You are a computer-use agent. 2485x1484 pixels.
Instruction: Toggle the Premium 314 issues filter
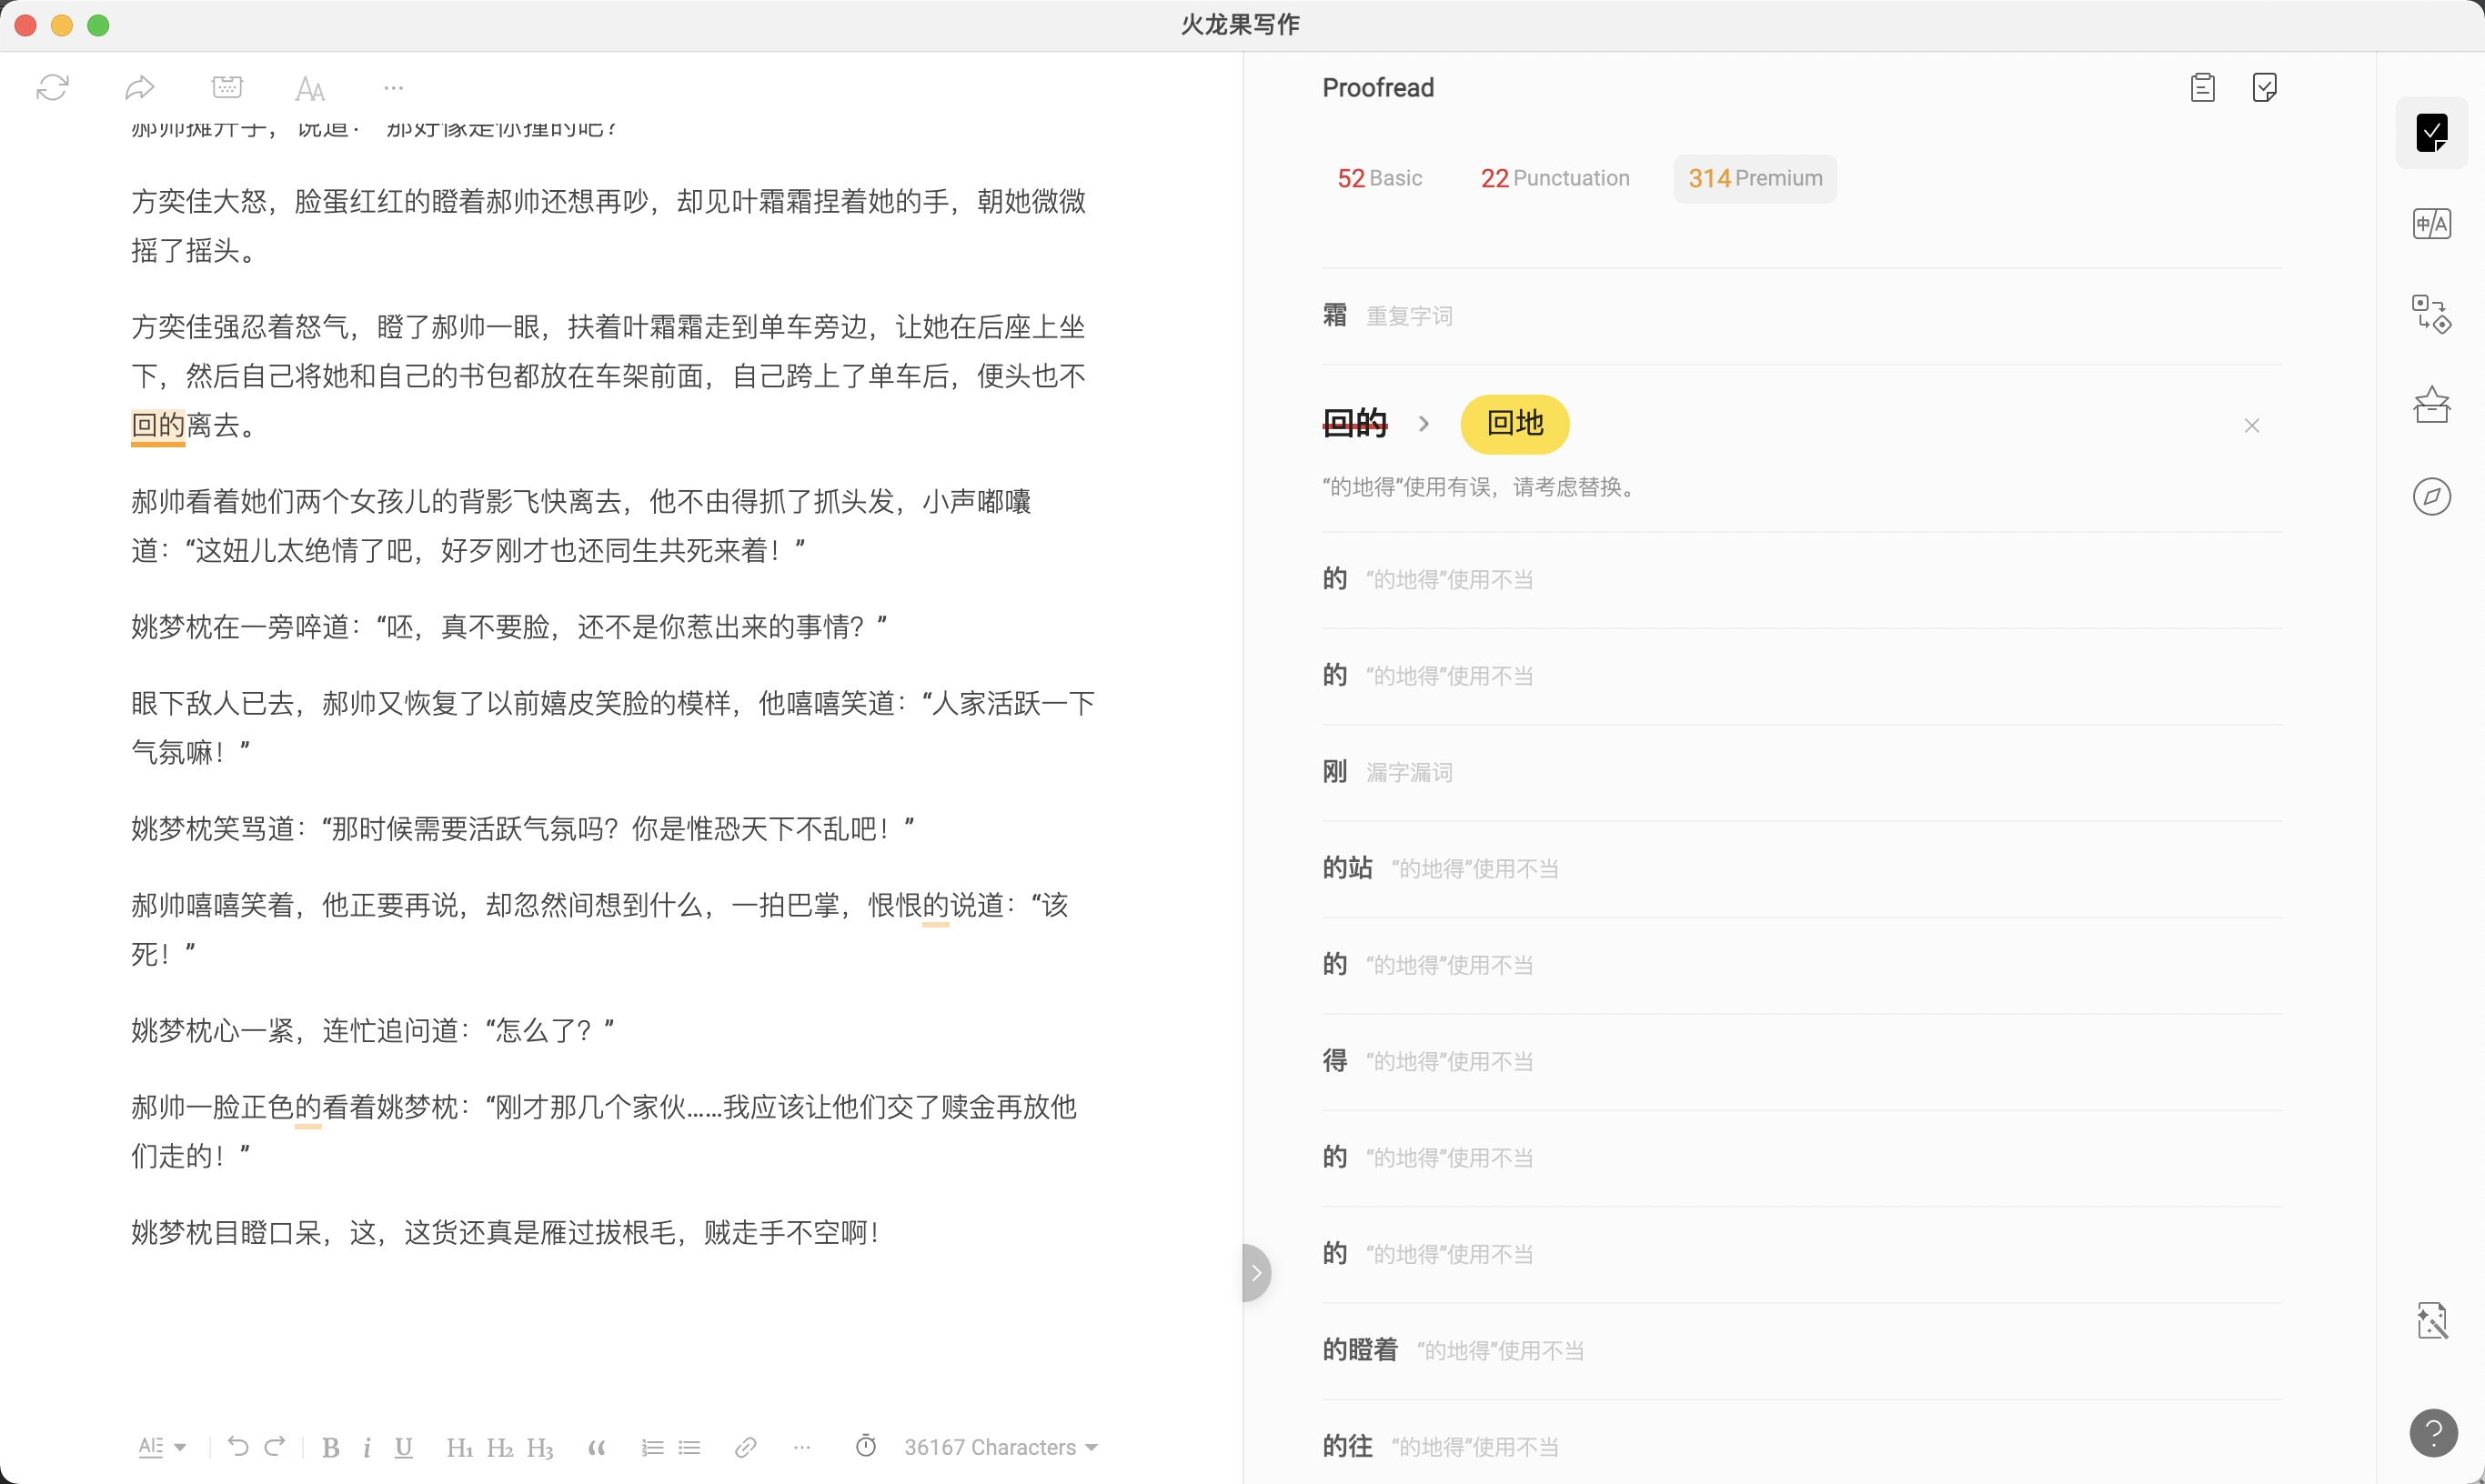click(x=1756, y=176)
